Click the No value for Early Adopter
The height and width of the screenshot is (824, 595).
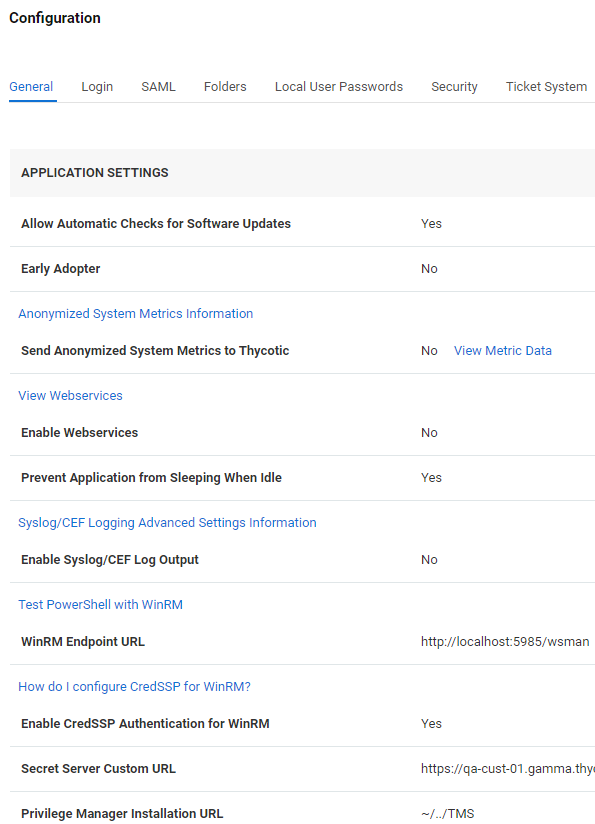coord(429,269)
